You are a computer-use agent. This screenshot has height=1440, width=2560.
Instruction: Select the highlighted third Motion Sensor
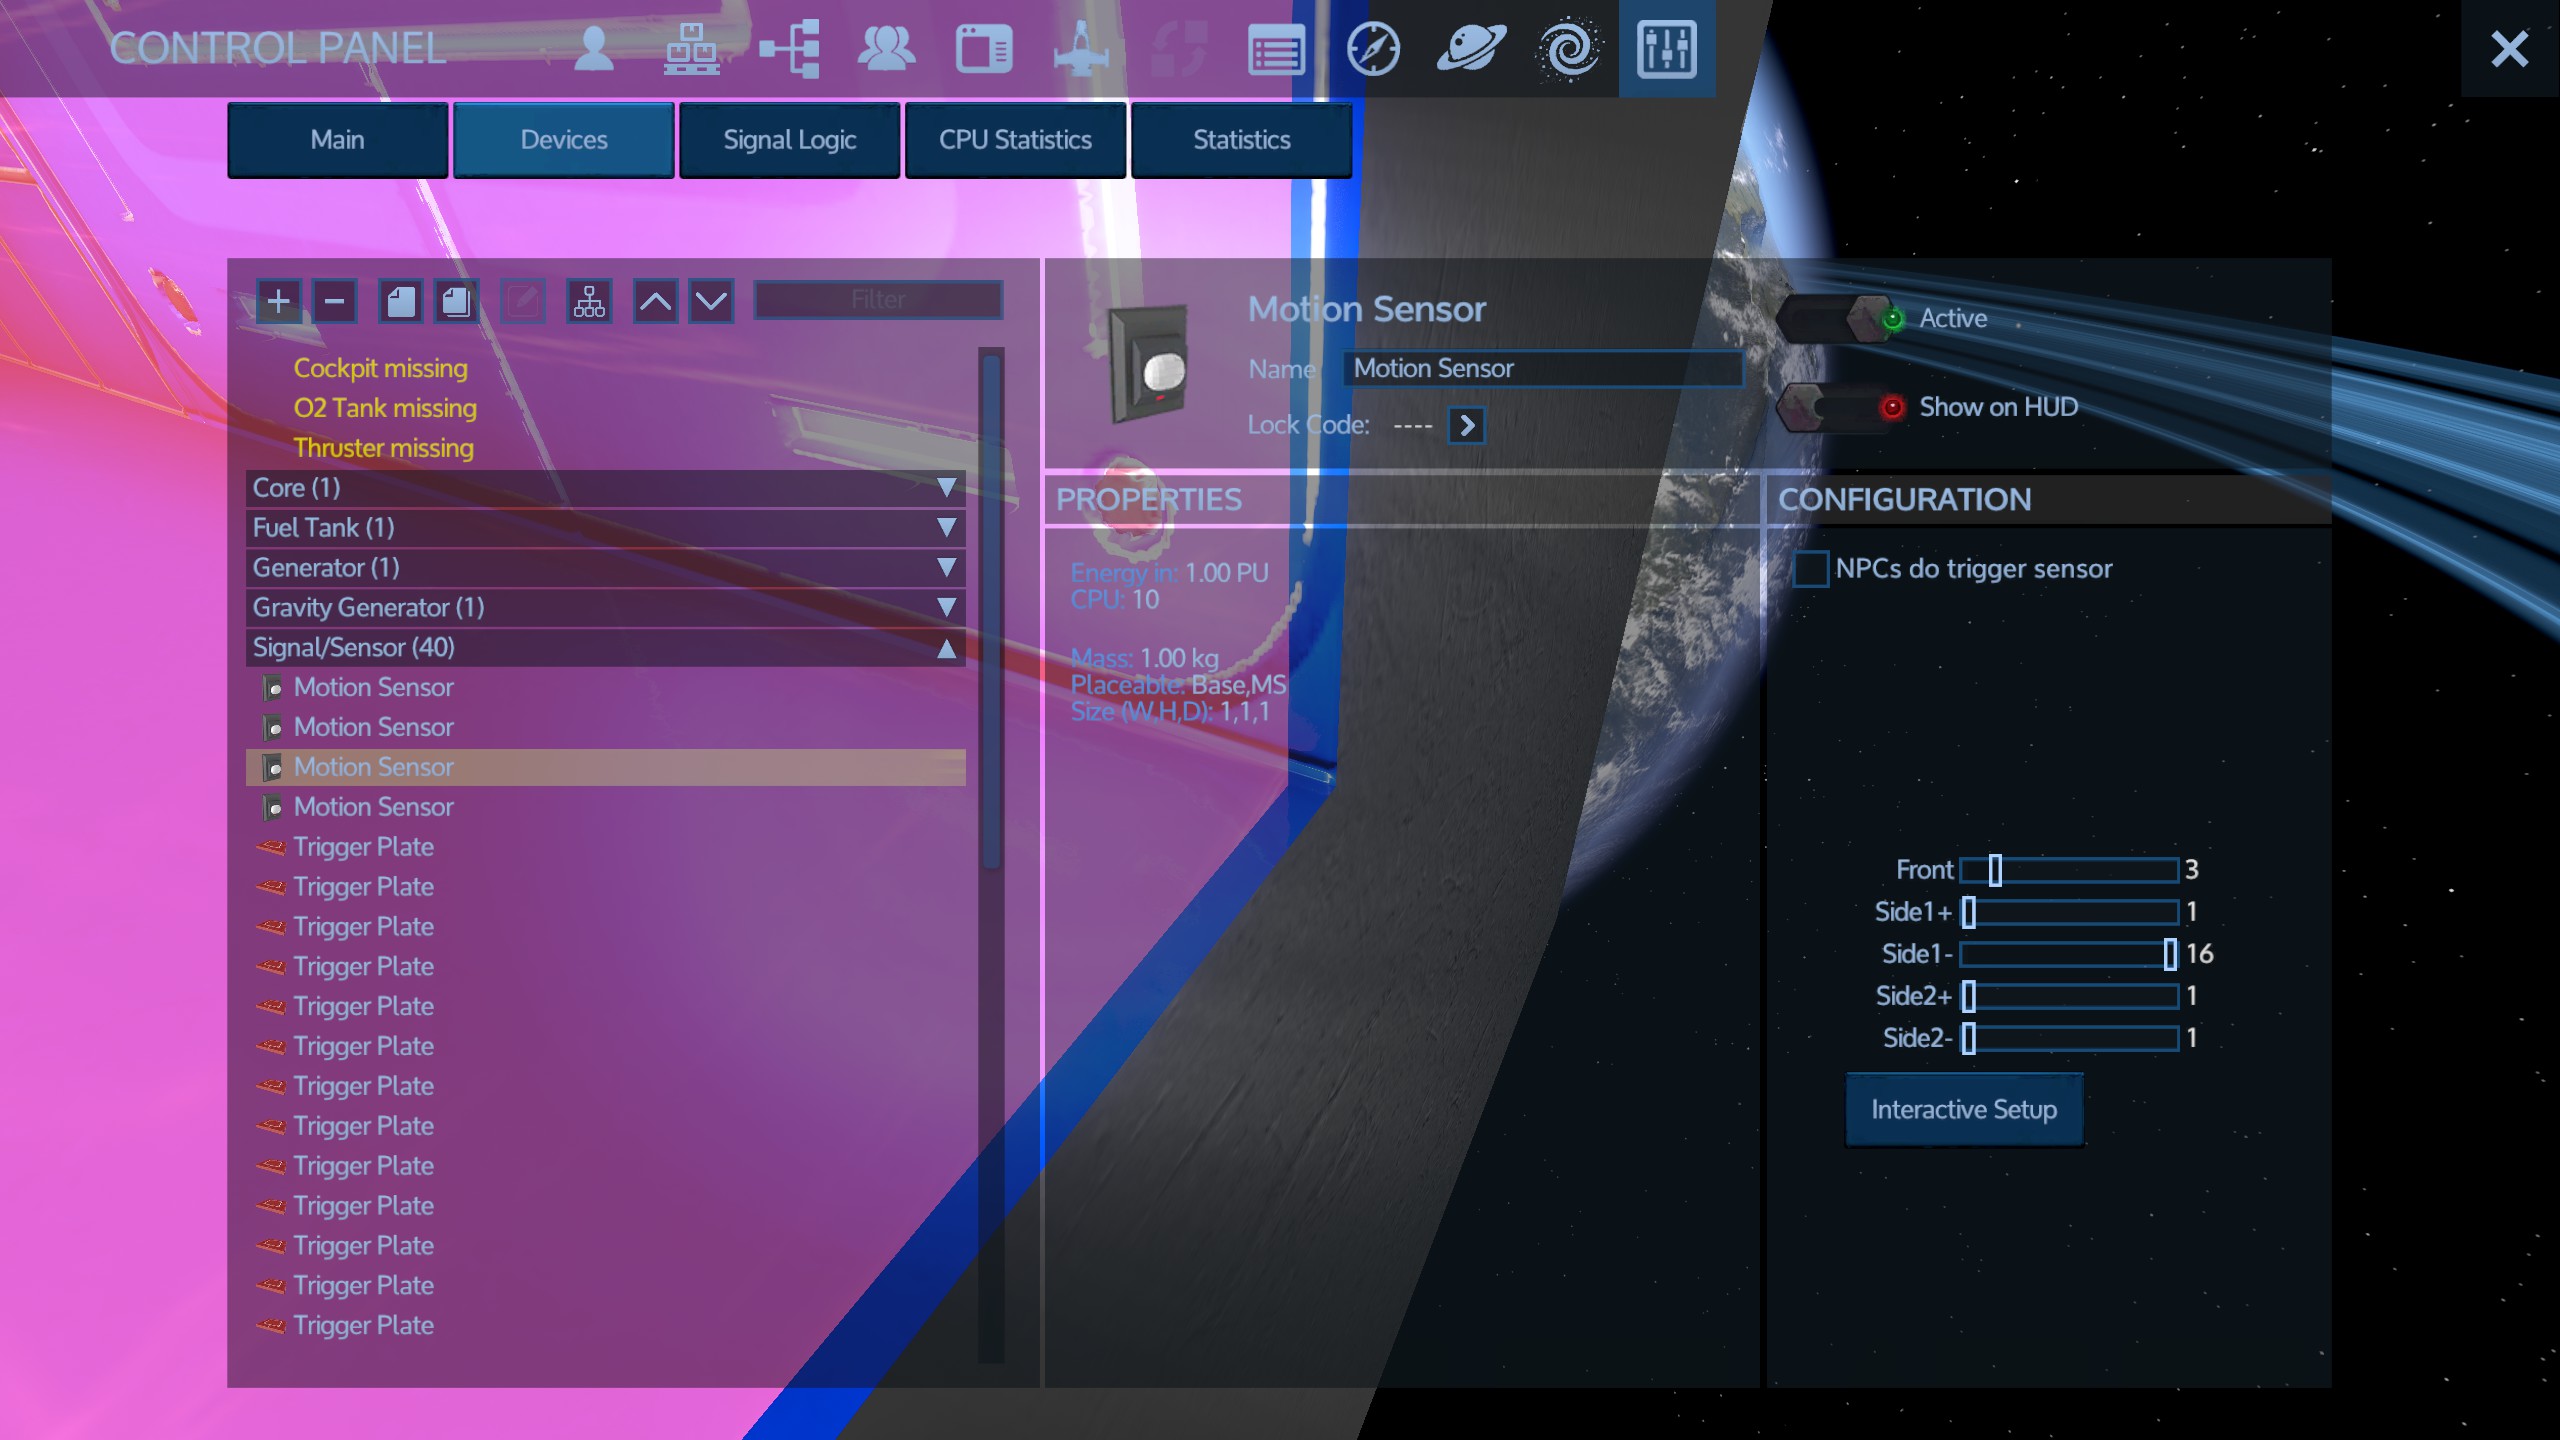pos(606,768)
